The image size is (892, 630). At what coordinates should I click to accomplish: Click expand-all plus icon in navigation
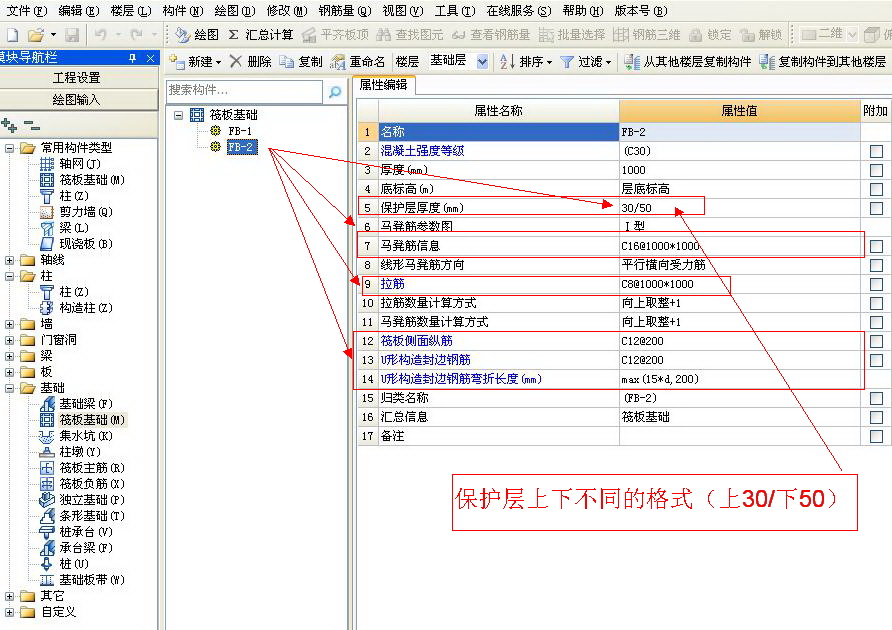9,125
